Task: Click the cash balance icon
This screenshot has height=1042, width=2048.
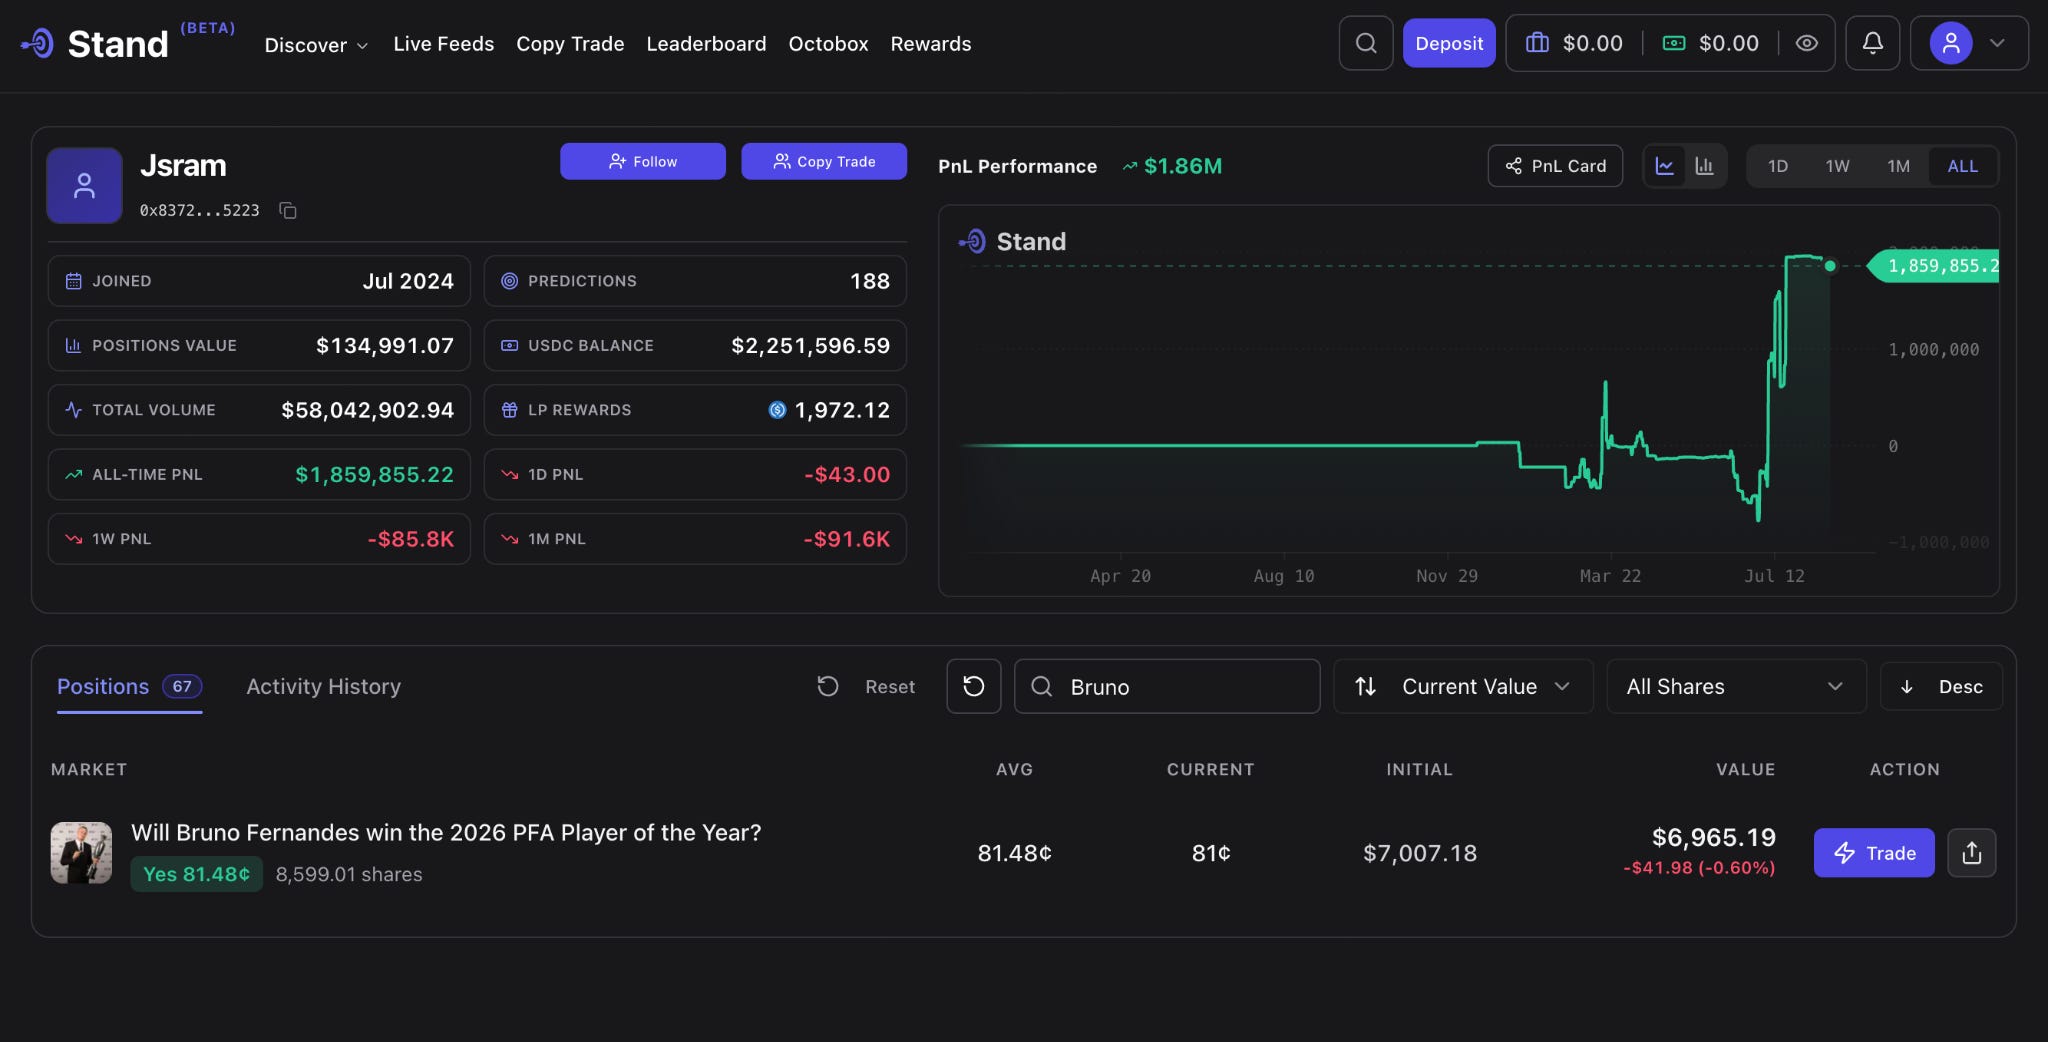Action: coord(1674,43)
